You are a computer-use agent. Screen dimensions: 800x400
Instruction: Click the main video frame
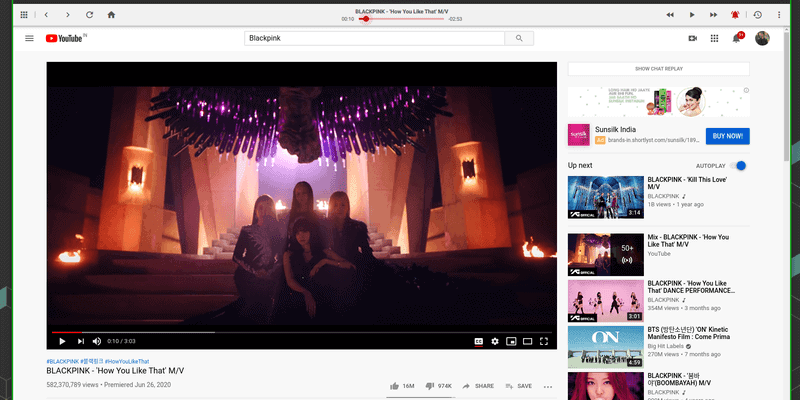point(302,205)
